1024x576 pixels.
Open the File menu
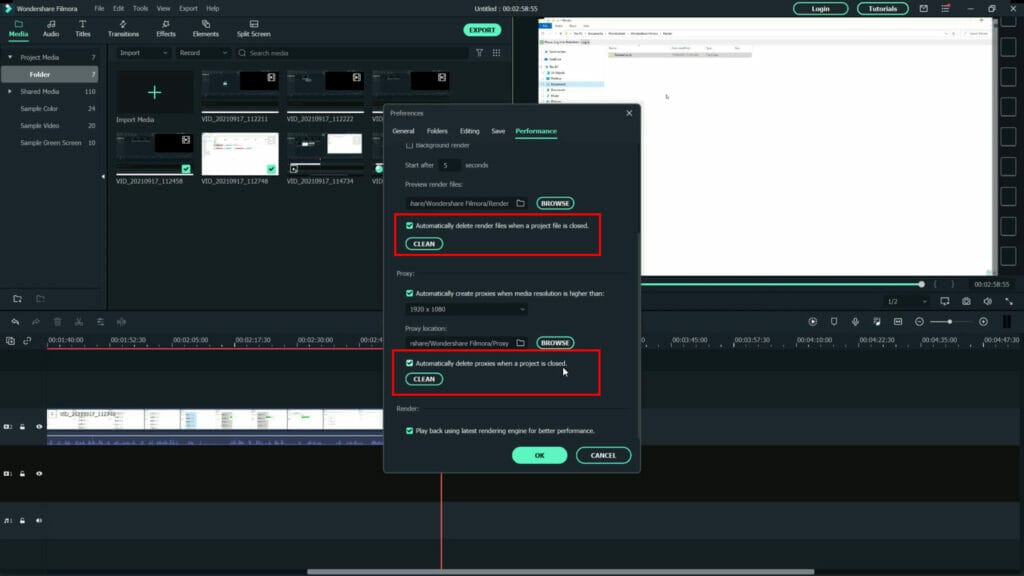[x=99, y=6]
